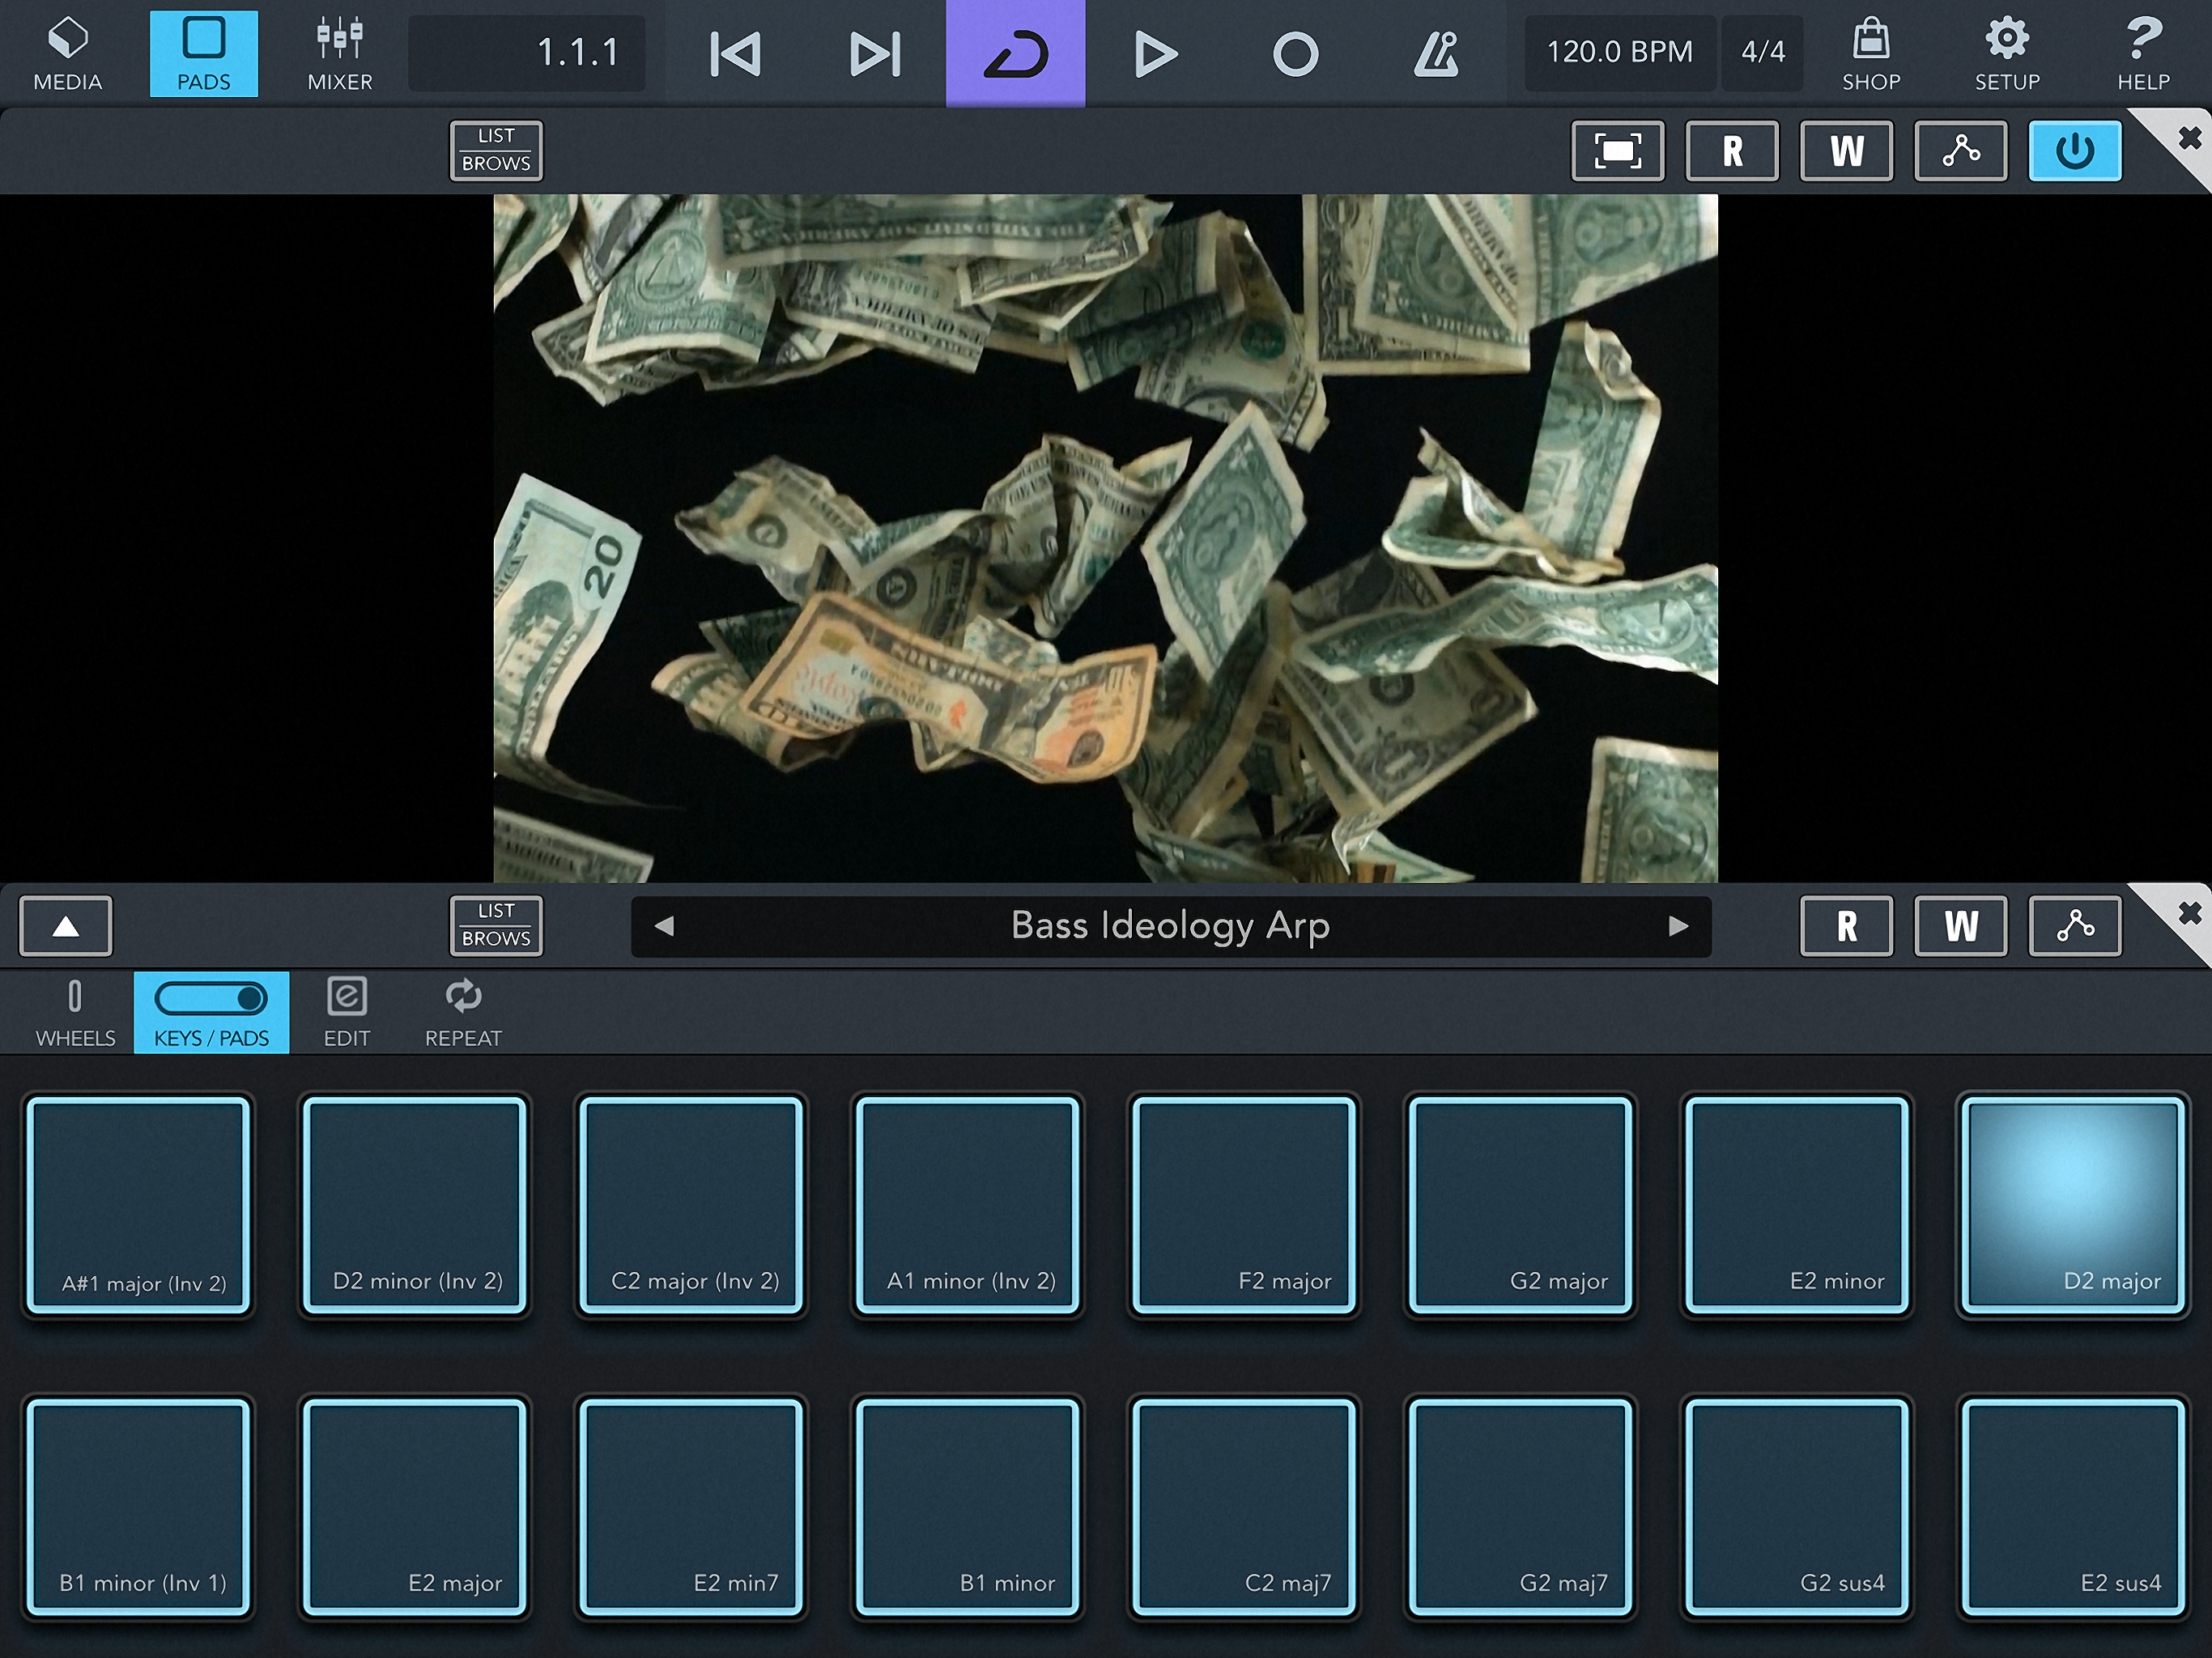Enable automation Write for instrument track
The width and height of the screenshot is (2212, 1658).
(x=1959, y=926)
